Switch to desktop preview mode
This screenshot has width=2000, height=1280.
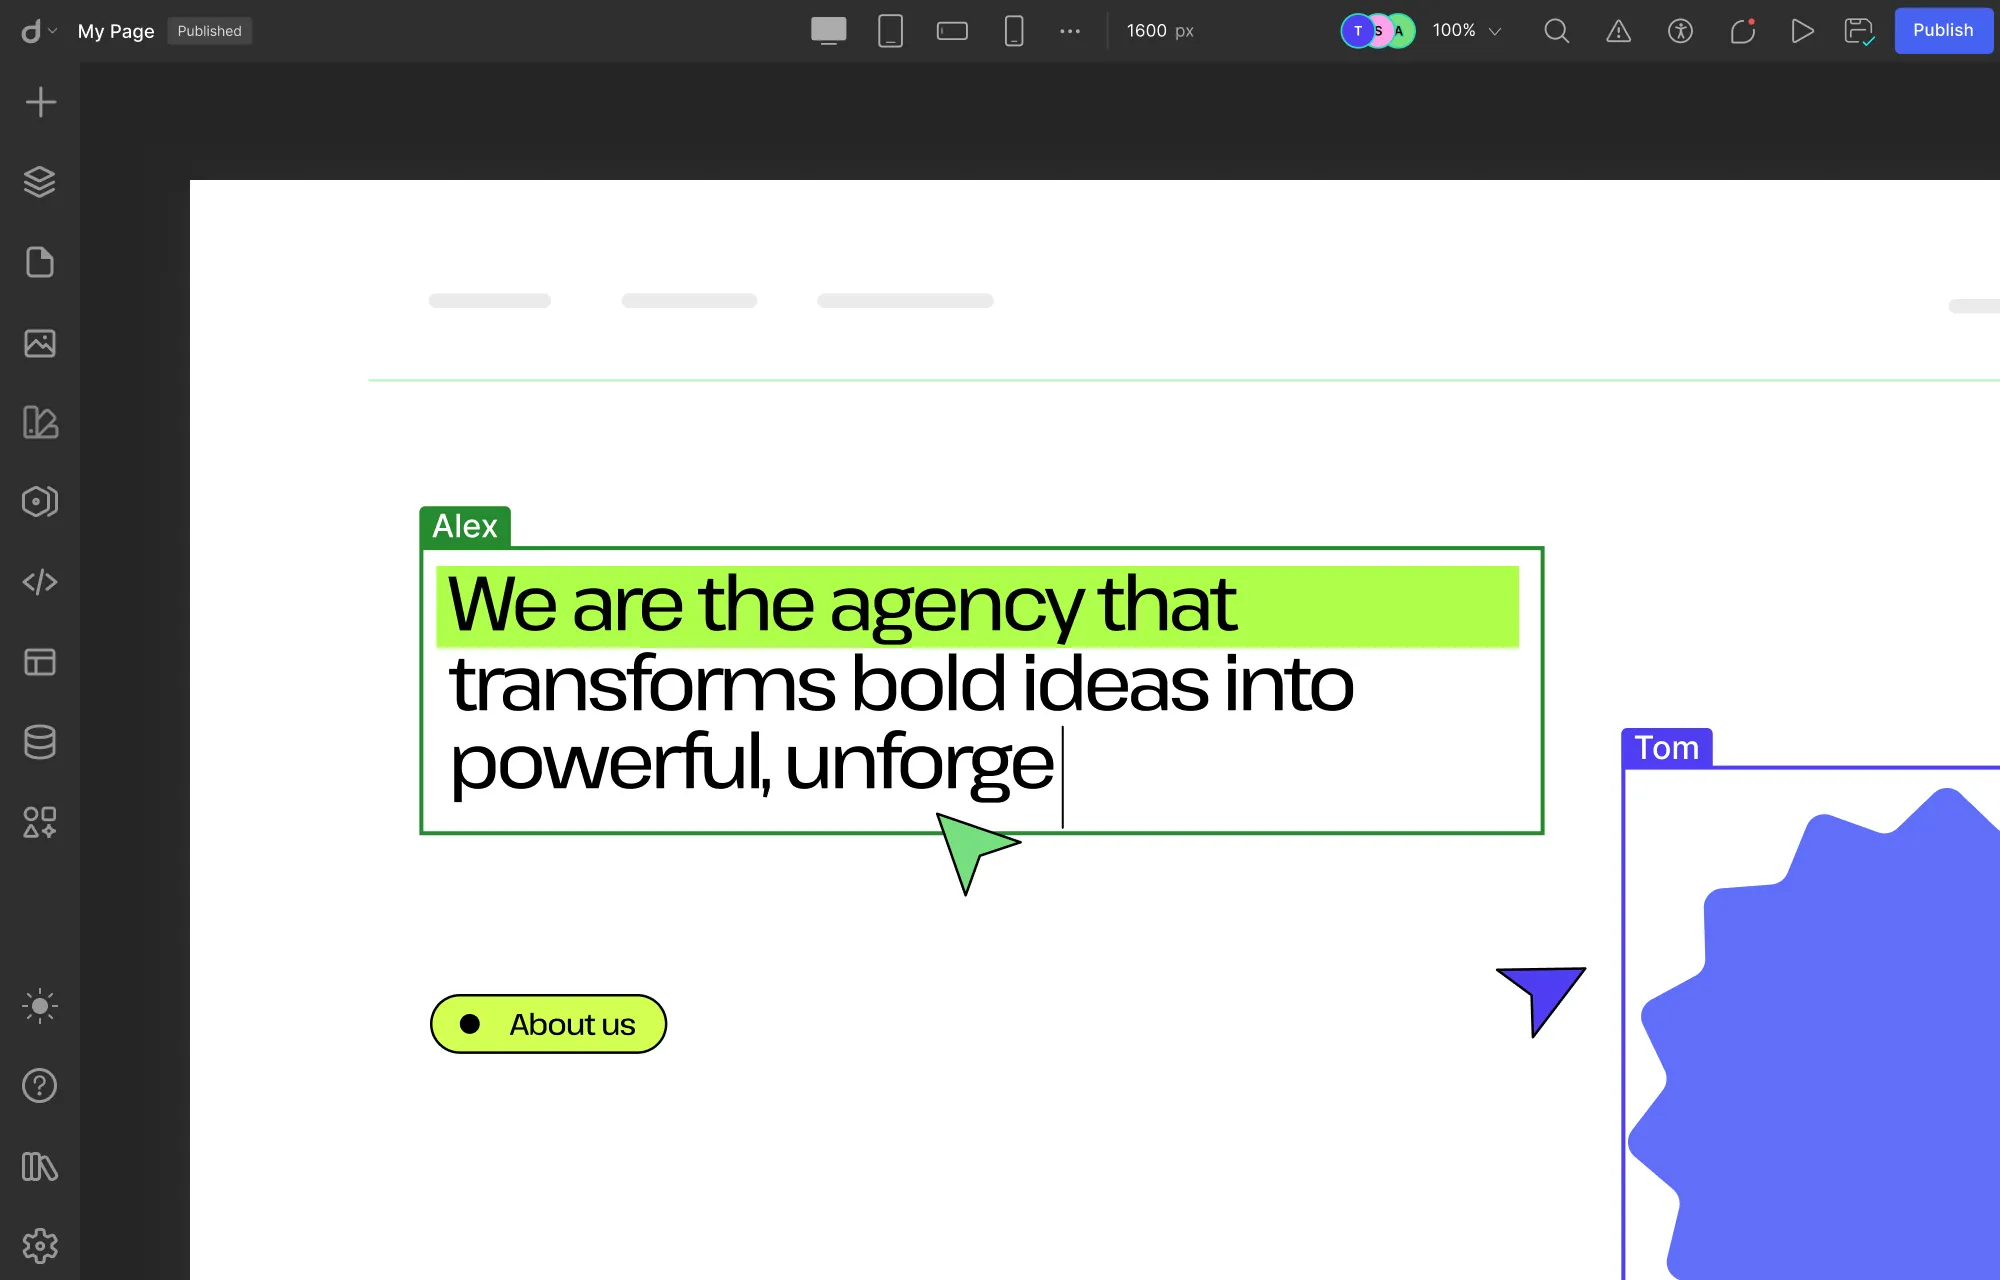[x=829, y=31]
